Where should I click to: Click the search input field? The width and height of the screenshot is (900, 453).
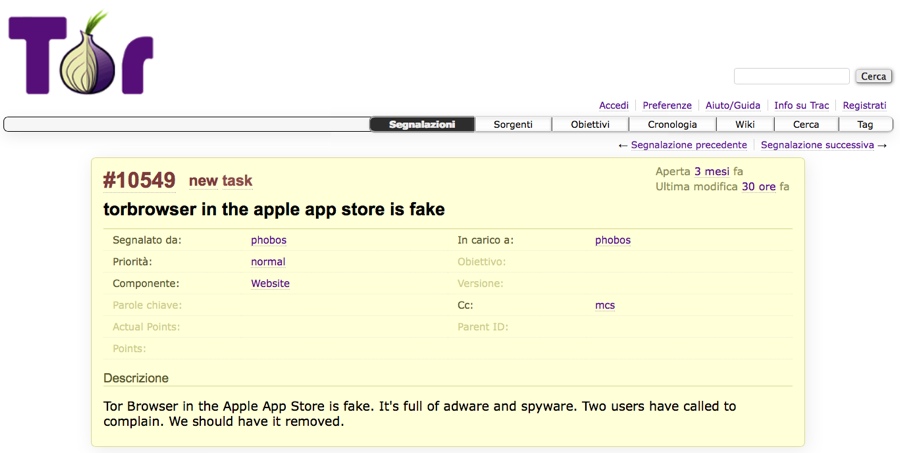click(x=791, y=76)
